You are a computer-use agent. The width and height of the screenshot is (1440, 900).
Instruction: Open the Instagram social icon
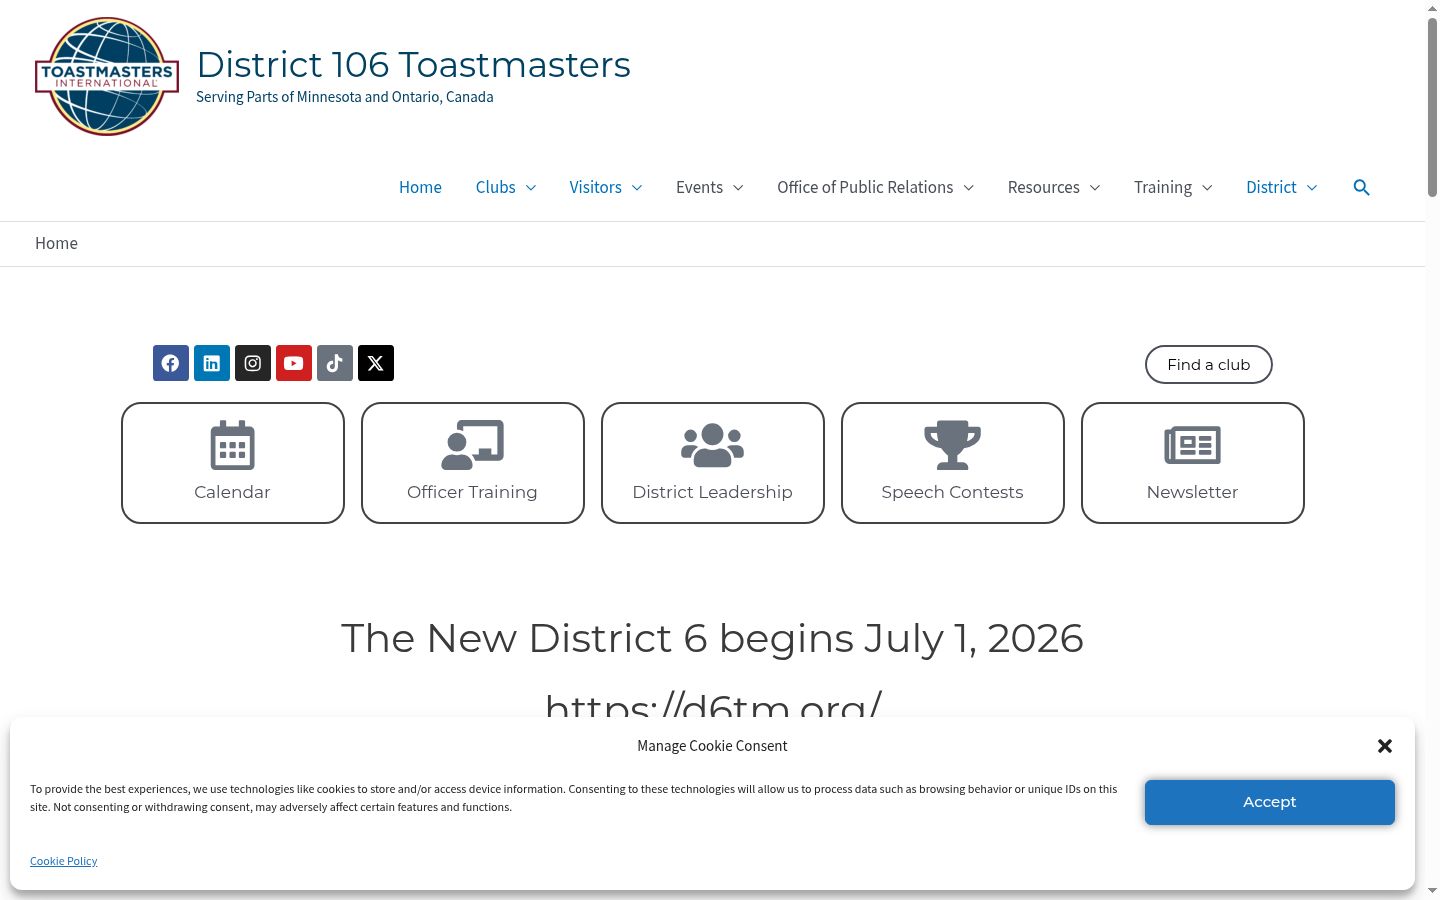click(x=253, y=363)
